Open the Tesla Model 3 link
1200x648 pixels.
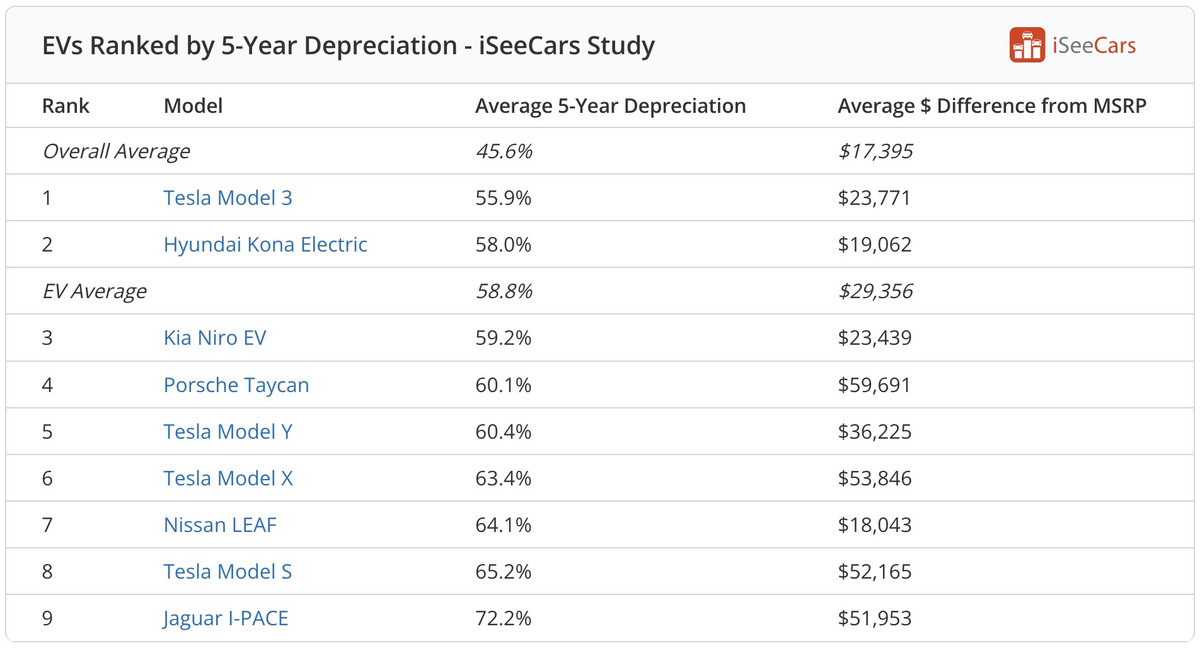228,198
